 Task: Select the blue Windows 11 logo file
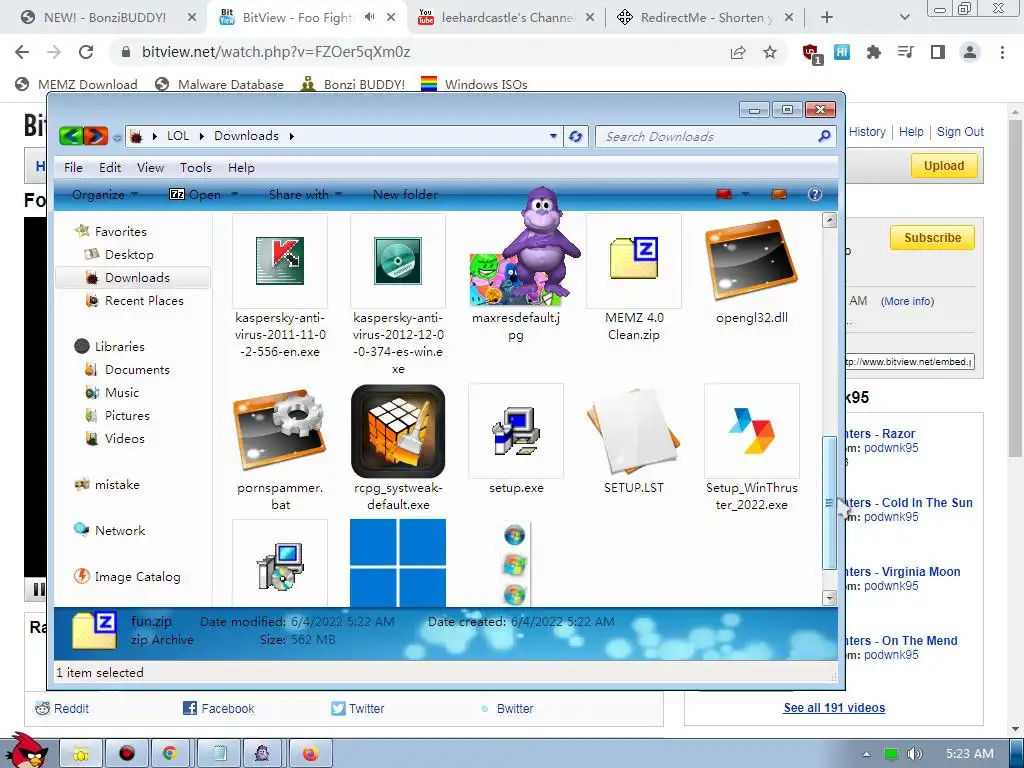398,563
